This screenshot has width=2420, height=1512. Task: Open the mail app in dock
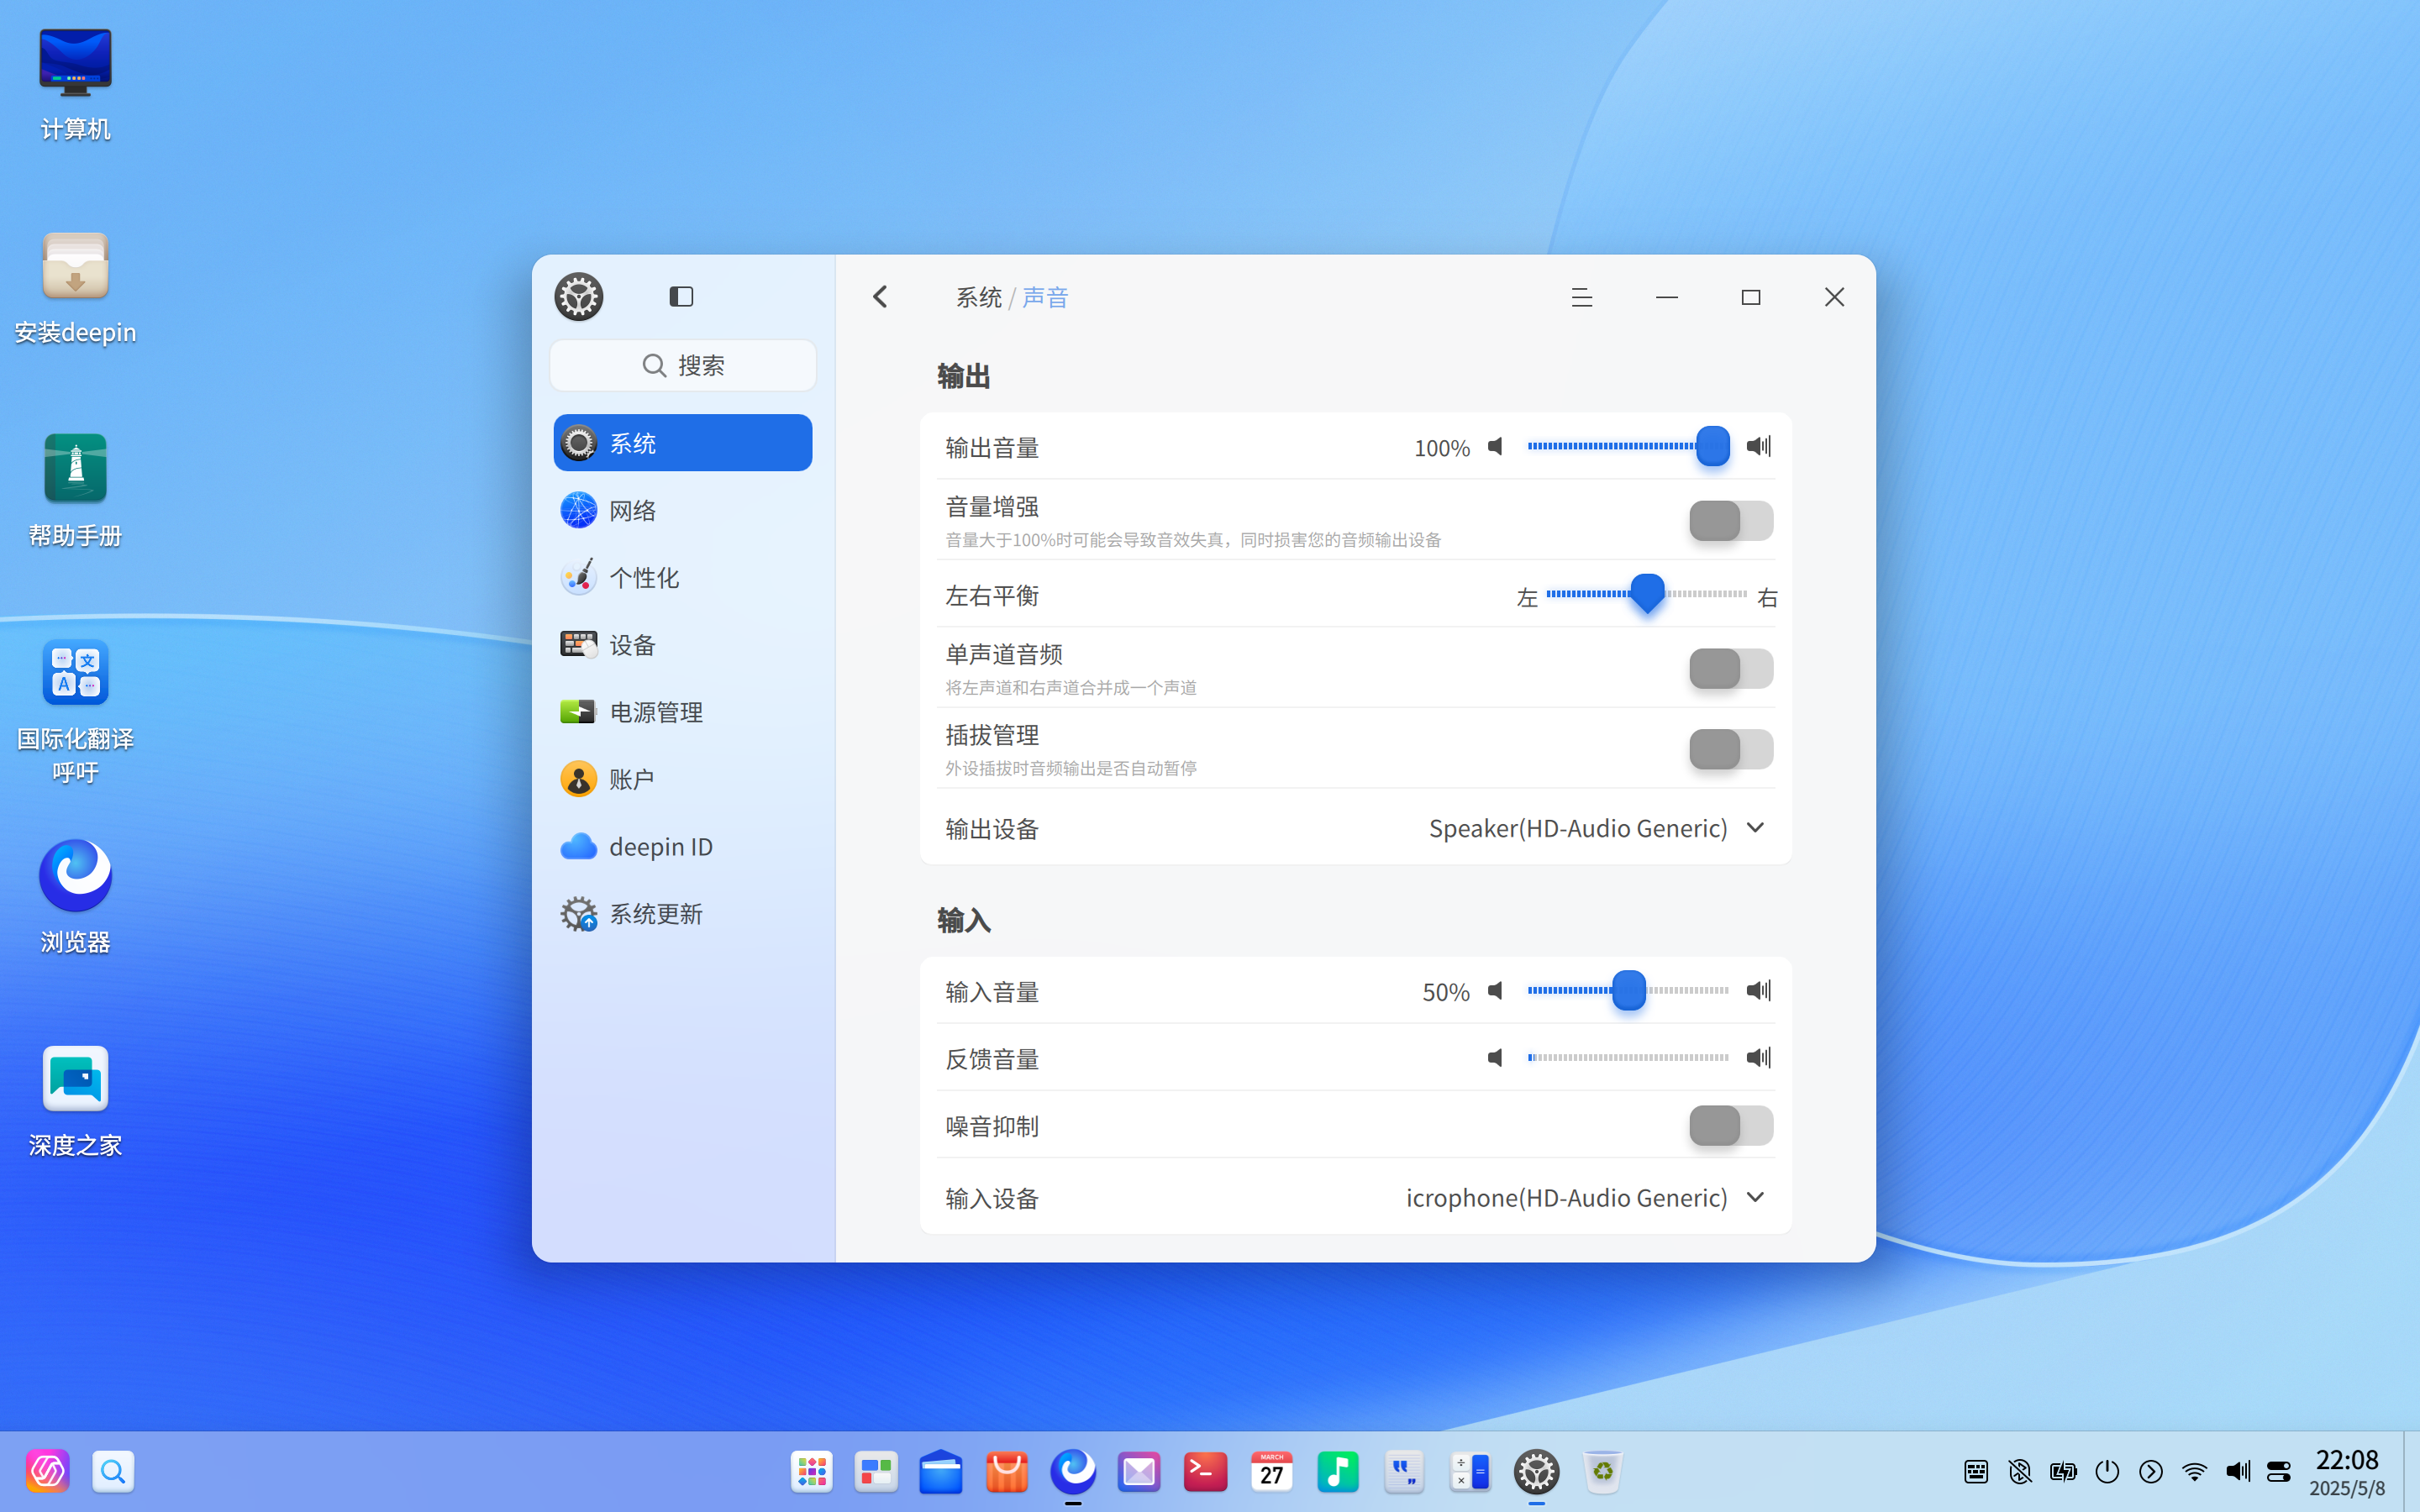[1139, 1471]
